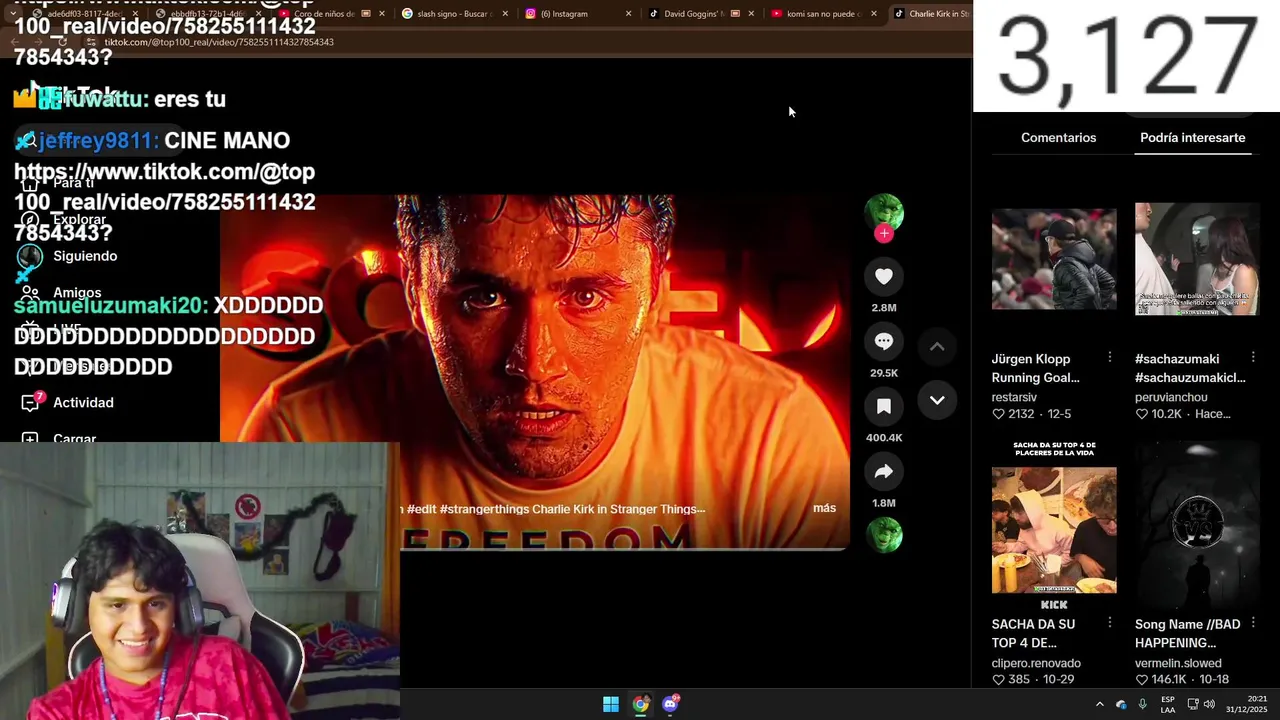The width and height of the screenshot is (1280, 720).
Task: Open the #sachazumaki video thumbnail
Action: point(1197,259)
